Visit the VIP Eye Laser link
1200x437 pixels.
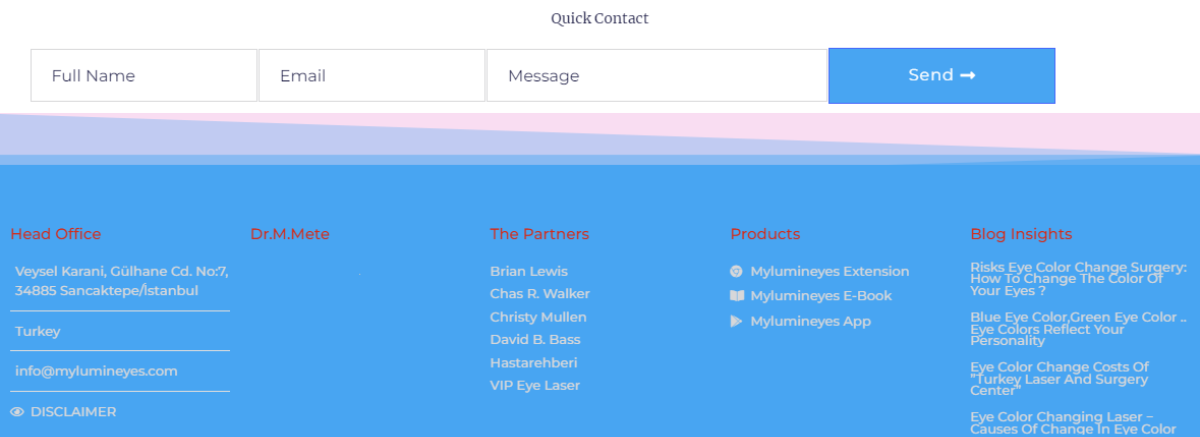pyautogui.click(x=535, y=386)
